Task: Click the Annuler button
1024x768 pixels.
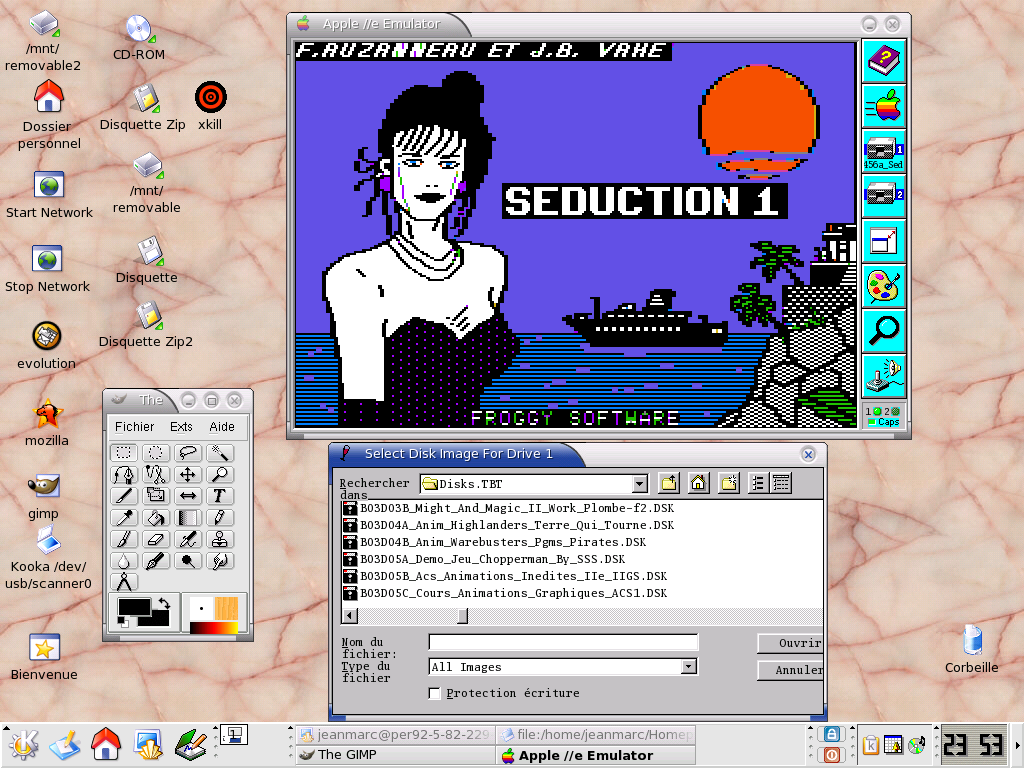Action: 790,670
